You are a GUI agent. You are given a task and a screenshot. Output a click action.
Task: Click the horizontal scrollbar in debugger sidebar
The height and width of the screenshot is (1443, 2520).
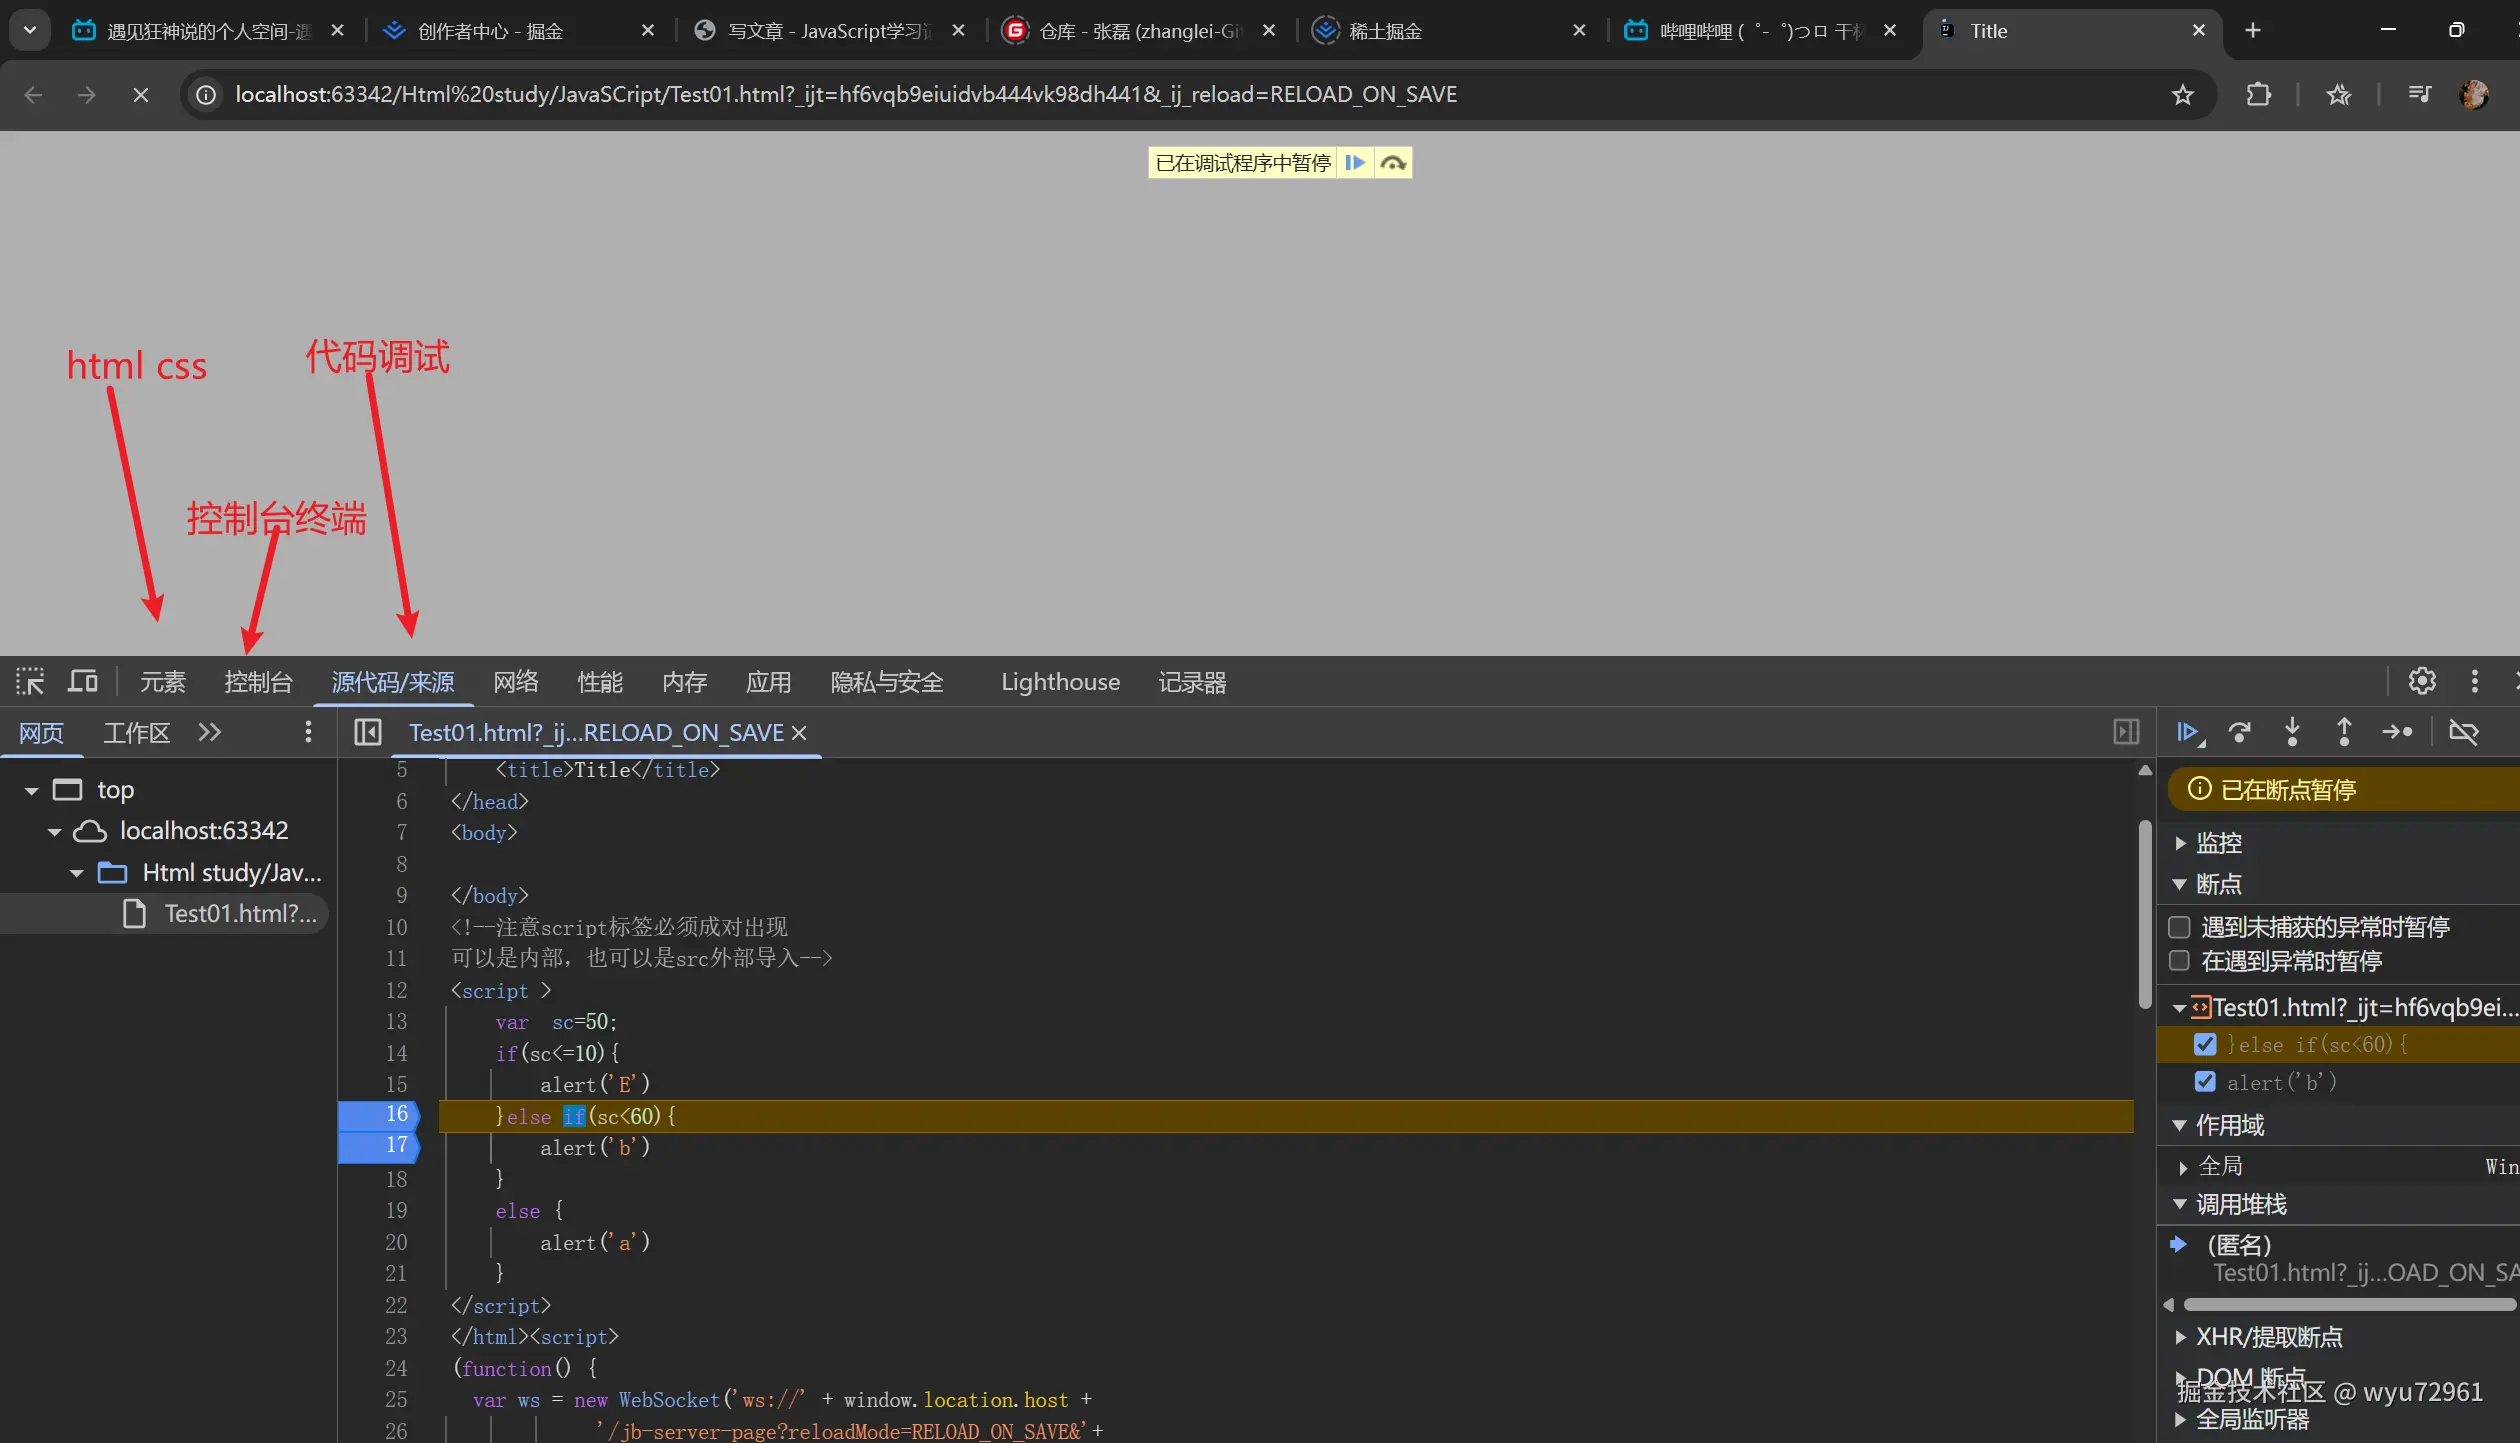pyautogui.click(x=2350, y=1305)
